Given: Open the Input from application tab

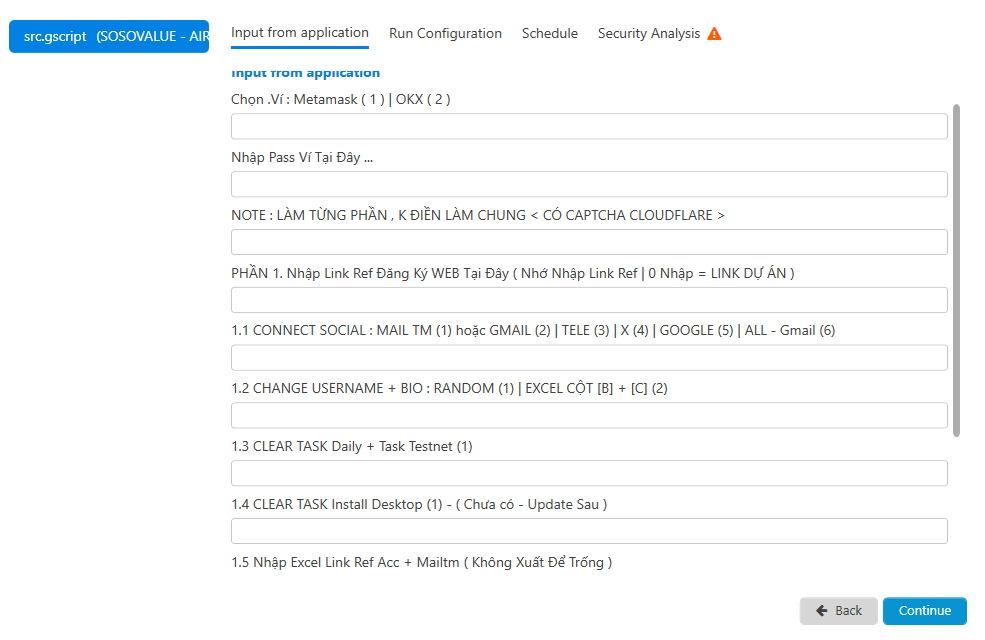Looking at the screenshot, I should pos(300,33).
